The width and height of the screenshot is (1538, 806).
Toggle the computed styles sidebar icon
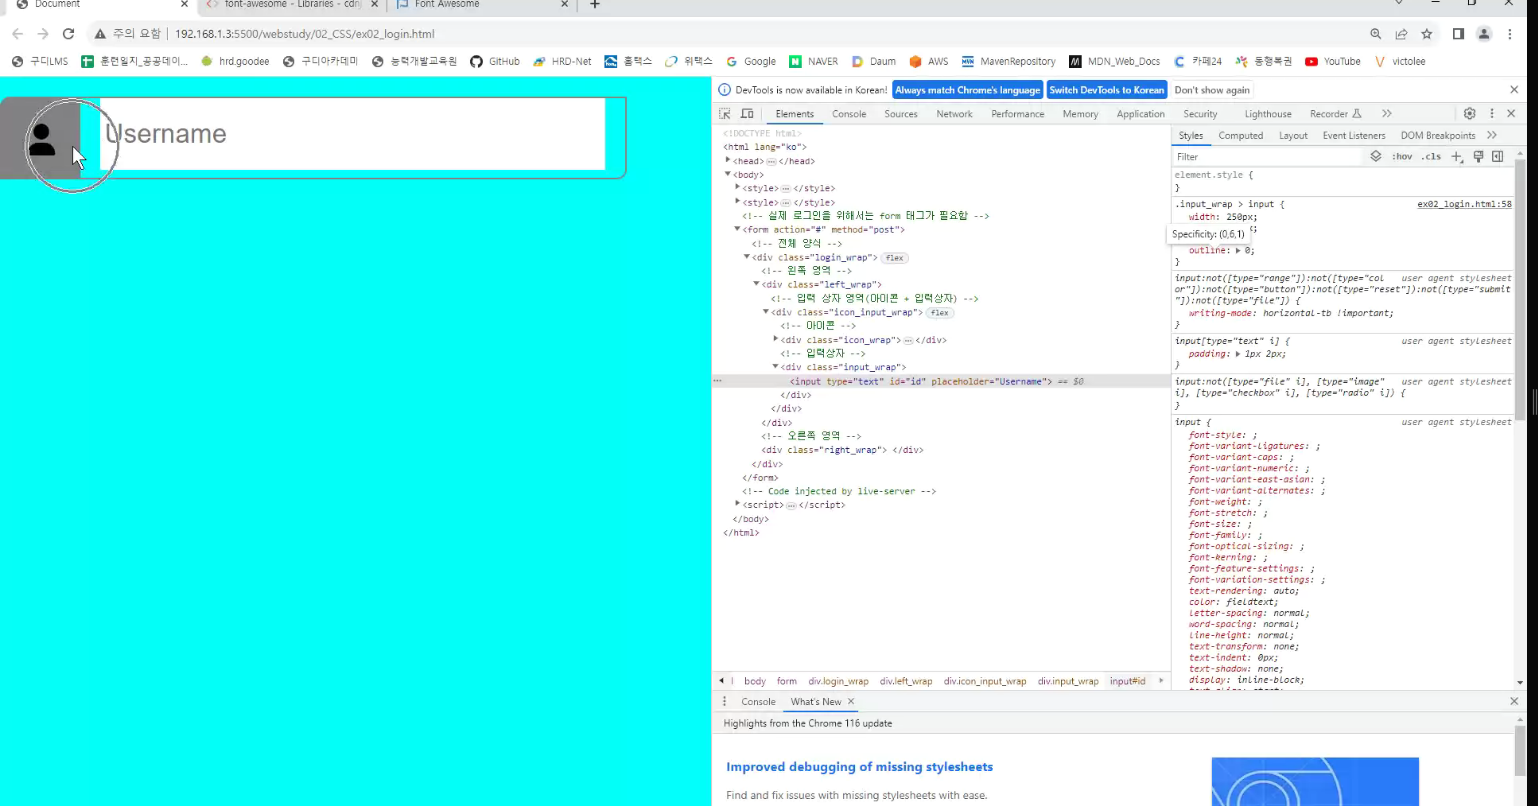point(1498,156)
